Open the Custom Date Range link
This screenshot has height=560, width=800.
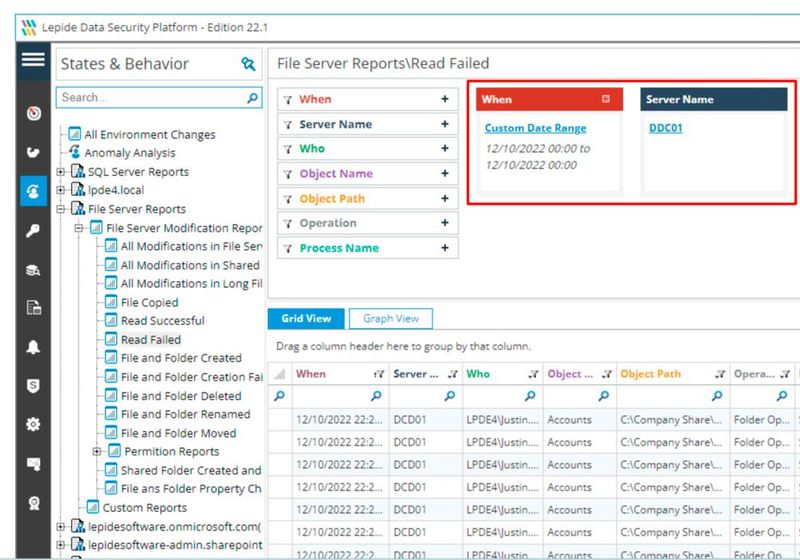pyautogui.click(x=535, y=129)
